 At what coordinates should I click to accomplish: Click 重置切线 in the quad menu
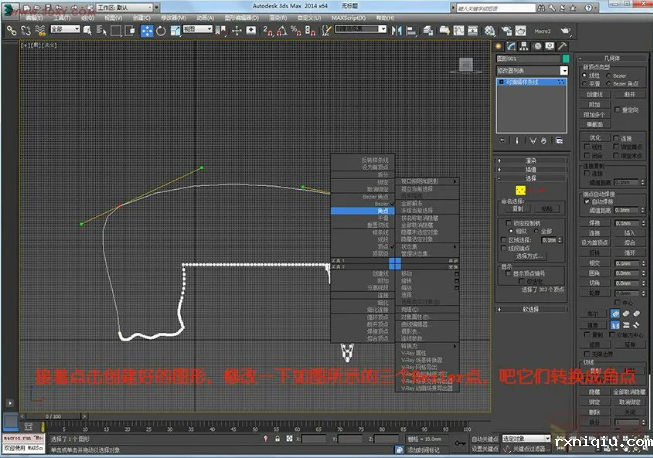point(363,225)
